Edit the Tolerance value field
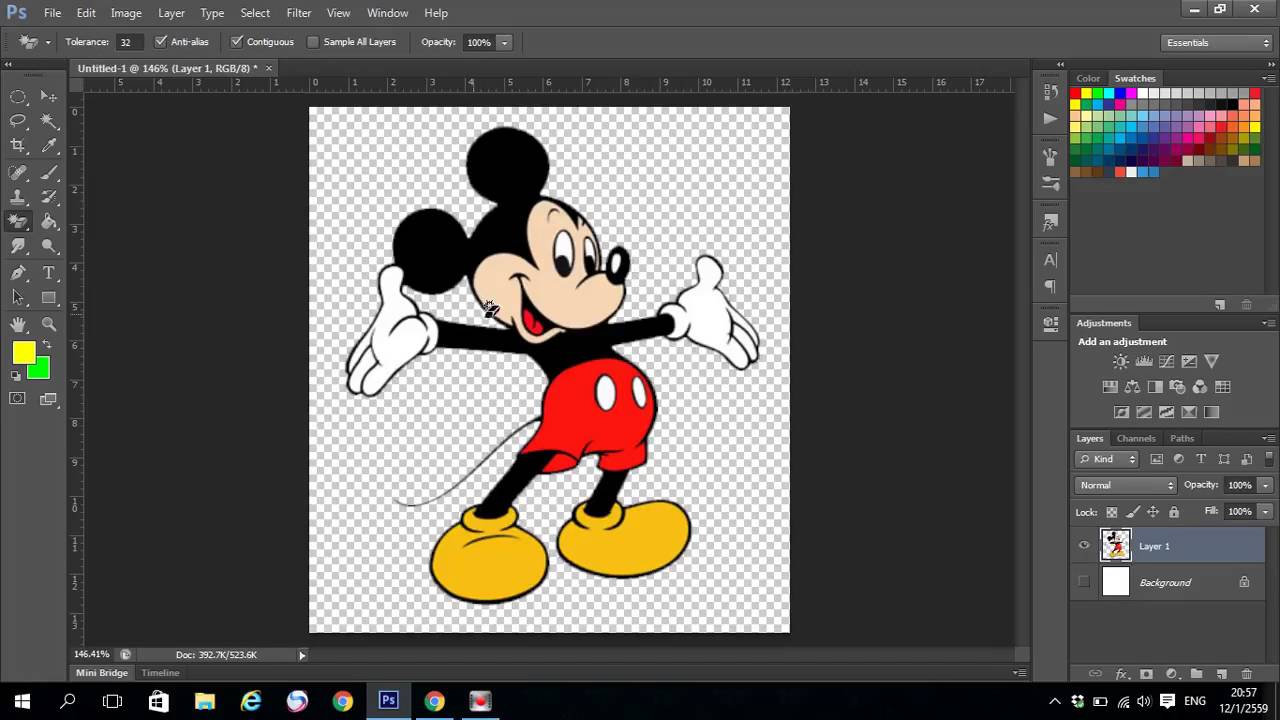This screenshot has width=1280, height=720. click(x=128, y=42)
